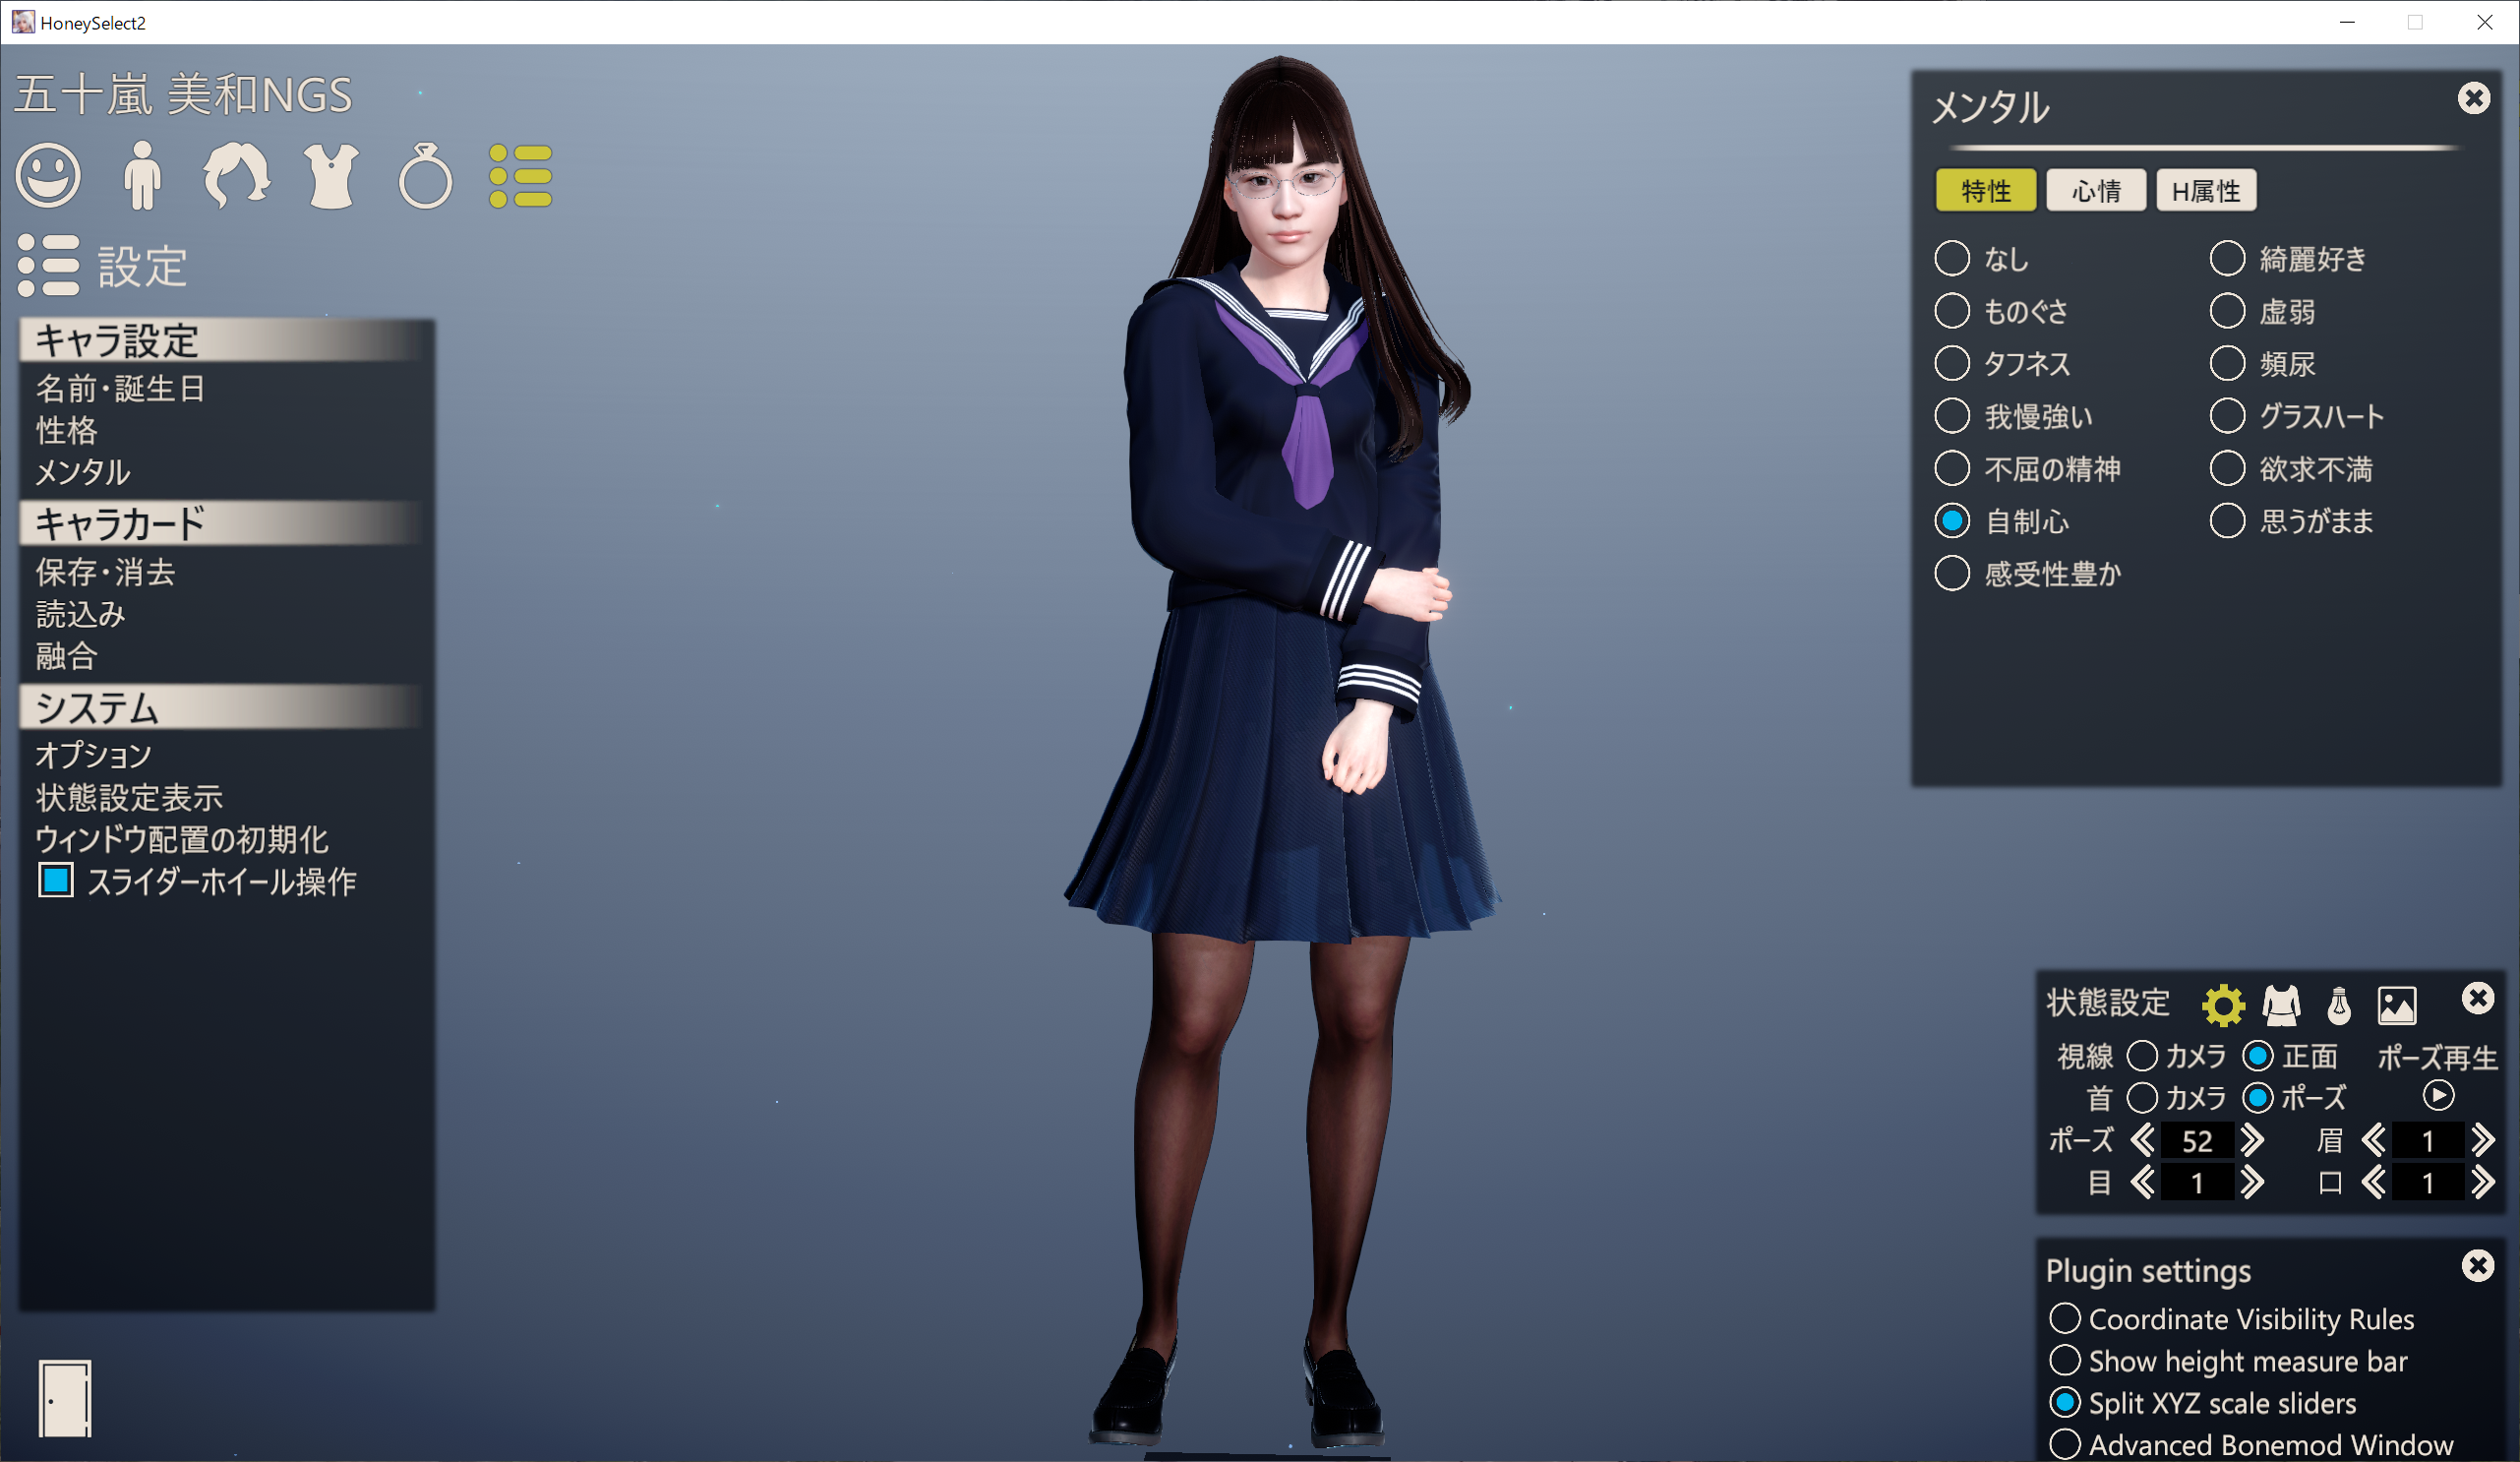Select the background image icon in 状態設定
The image size is (2520, 1462).
click(2397, 1005)
